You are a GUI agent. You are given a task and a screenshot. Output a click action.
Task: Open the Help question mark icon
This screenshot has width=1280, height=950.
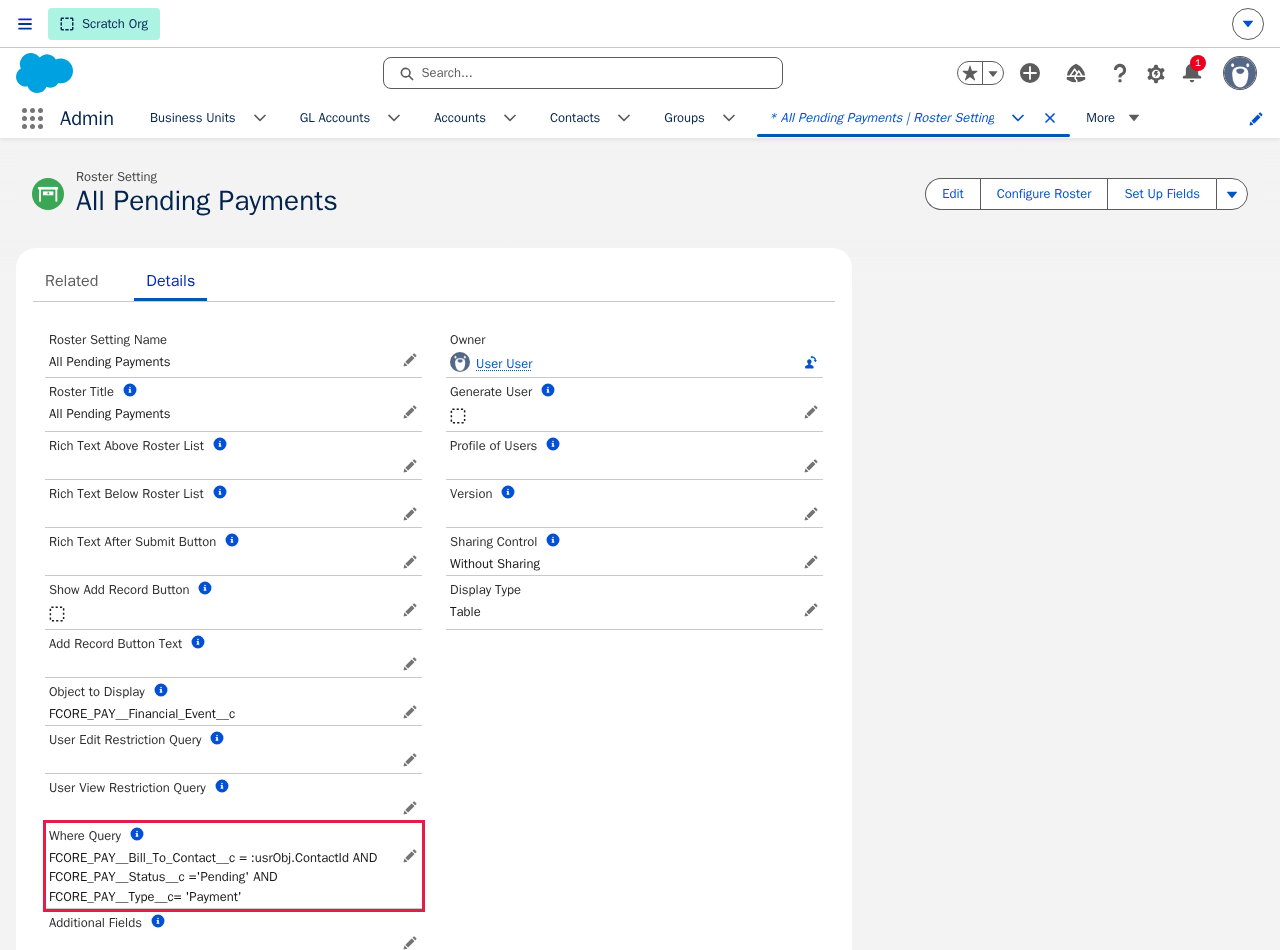[1120, 73]
